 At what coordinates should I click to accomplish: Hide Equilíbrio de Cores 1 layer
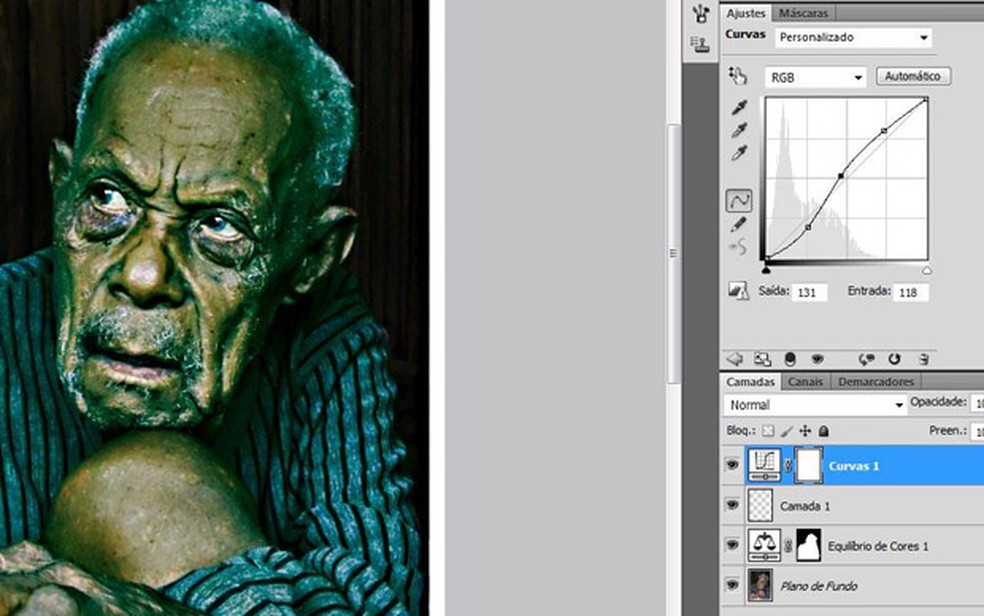[732, 544]
